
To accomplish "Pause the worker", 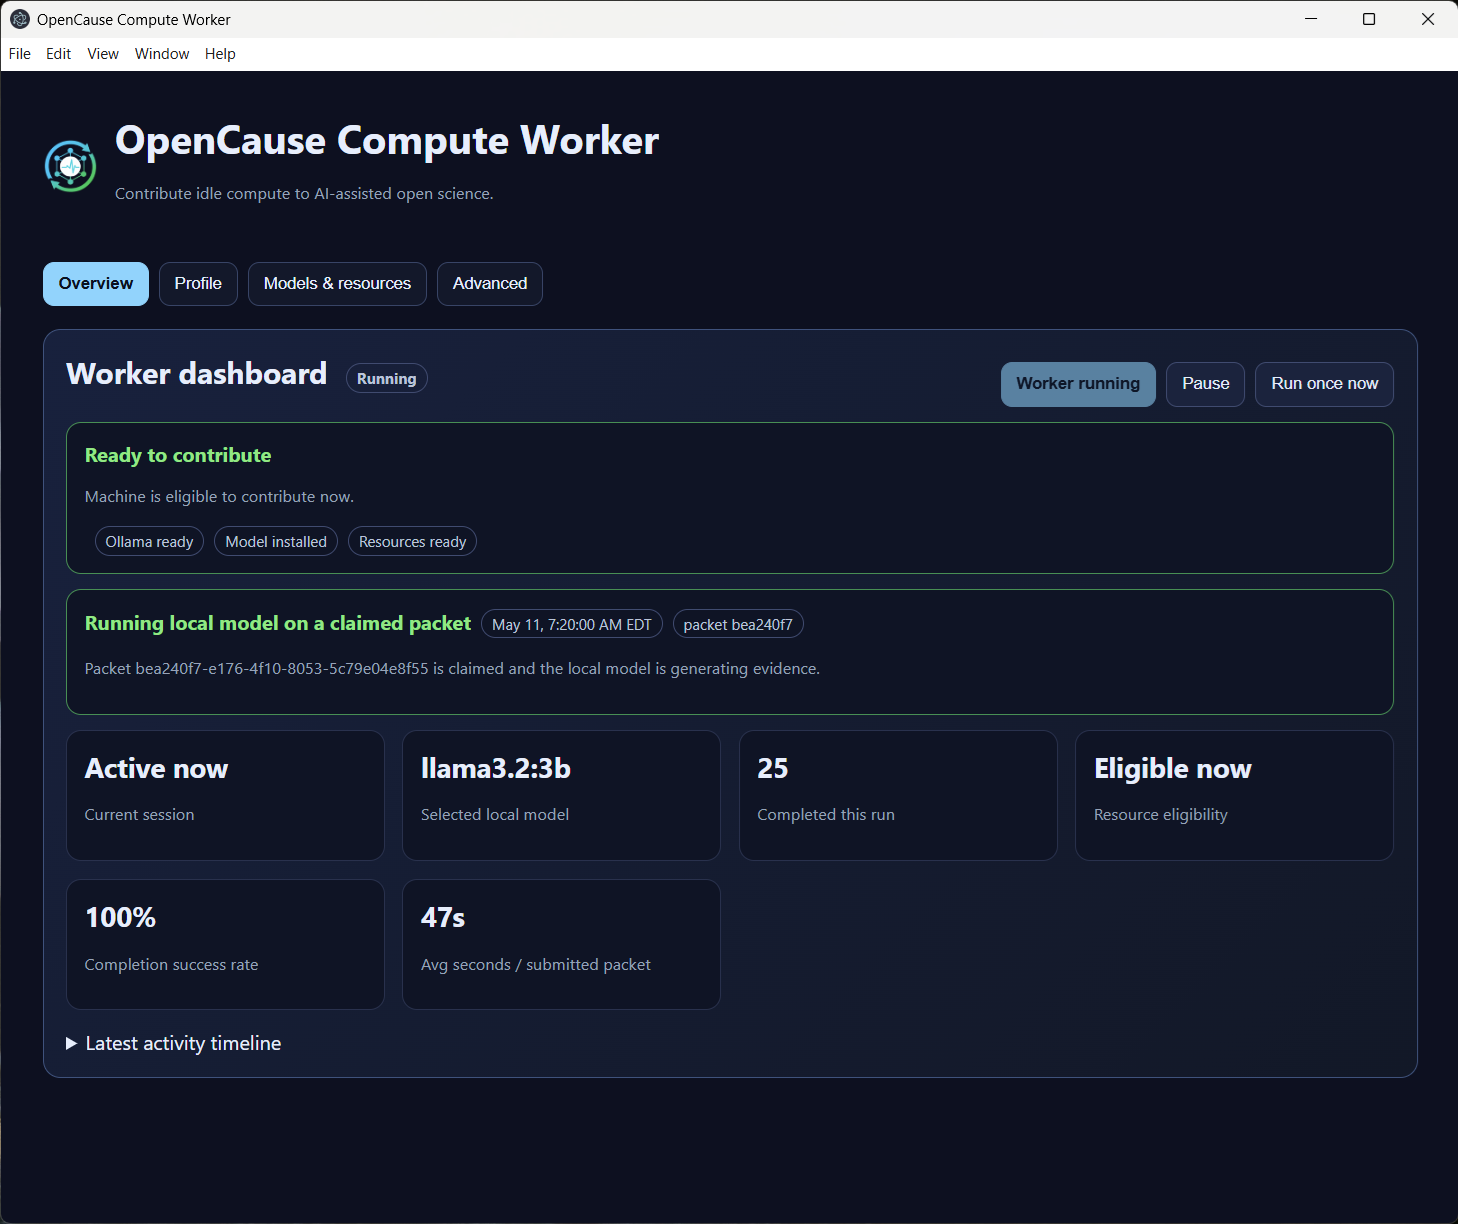I will (x=1206, y=384).
